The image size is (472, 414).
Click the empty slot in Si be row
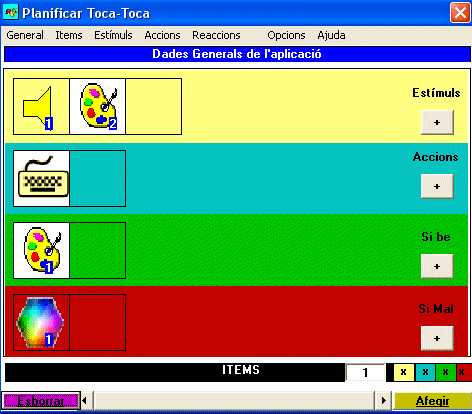click(x=98, y=251)
